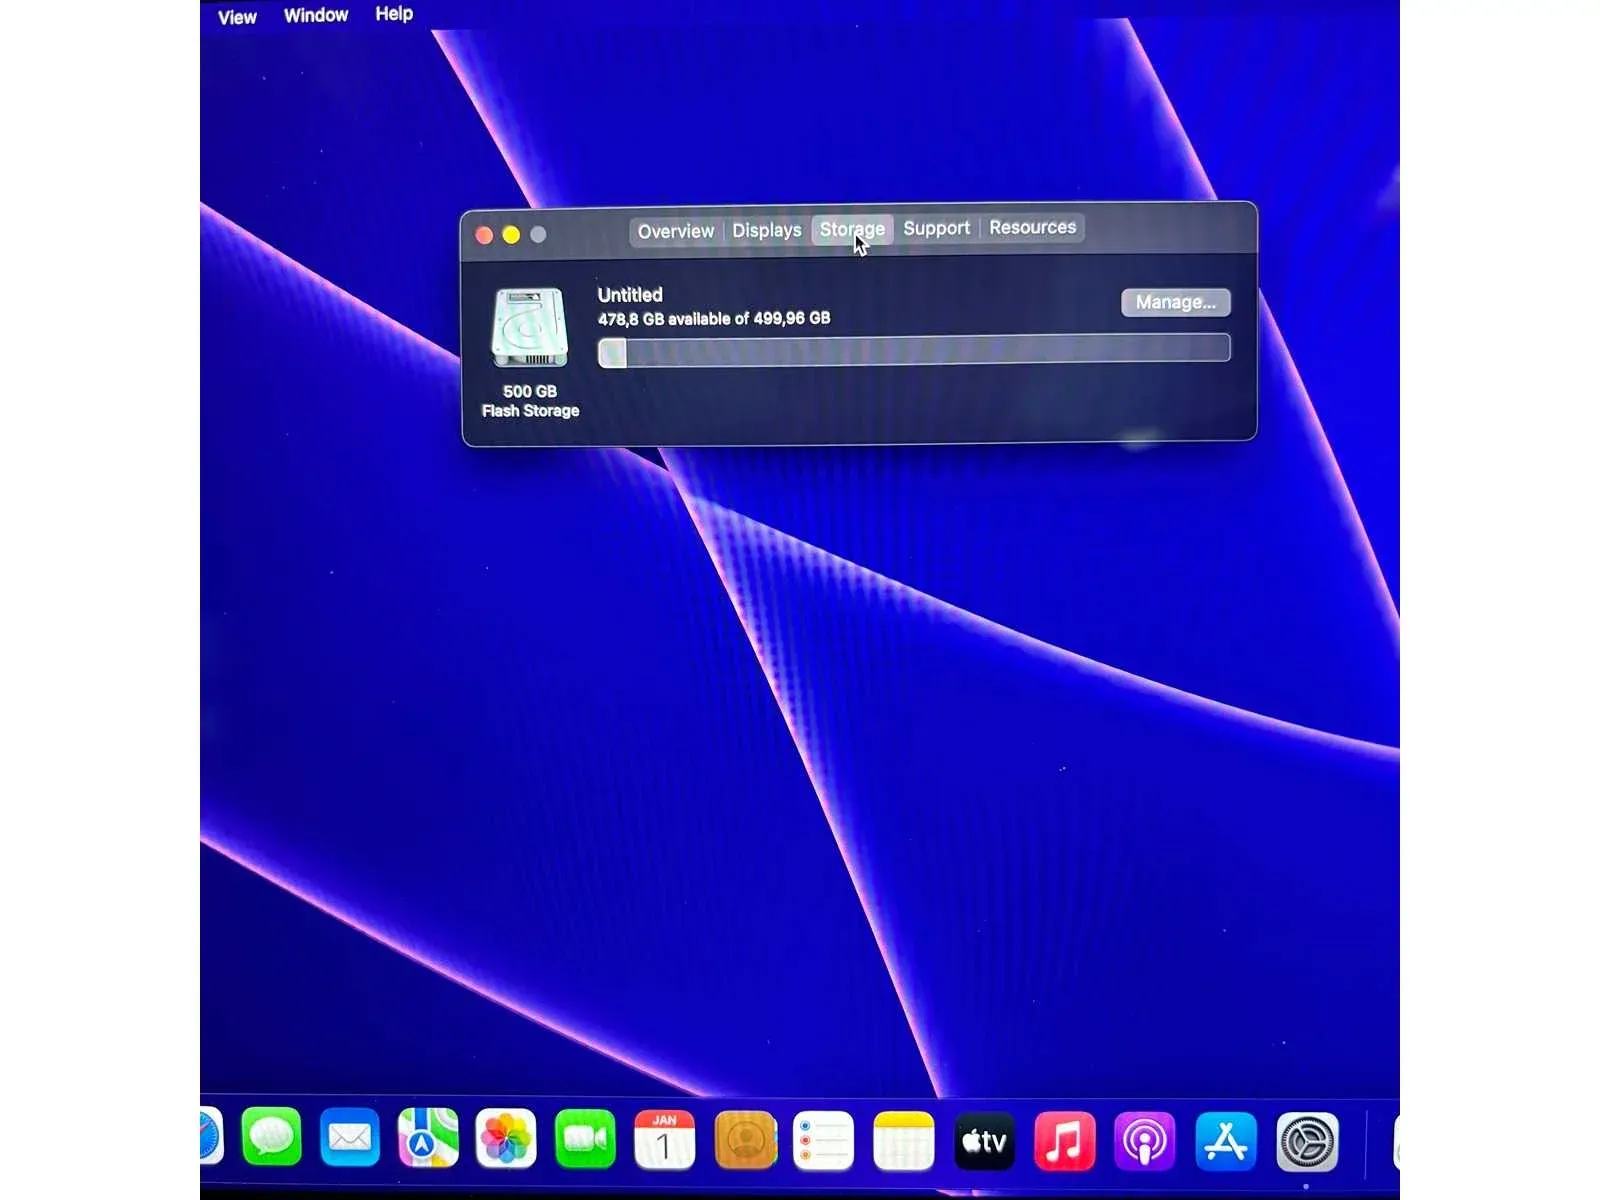Open the Mail app in Dock

tap(349, 1137)
